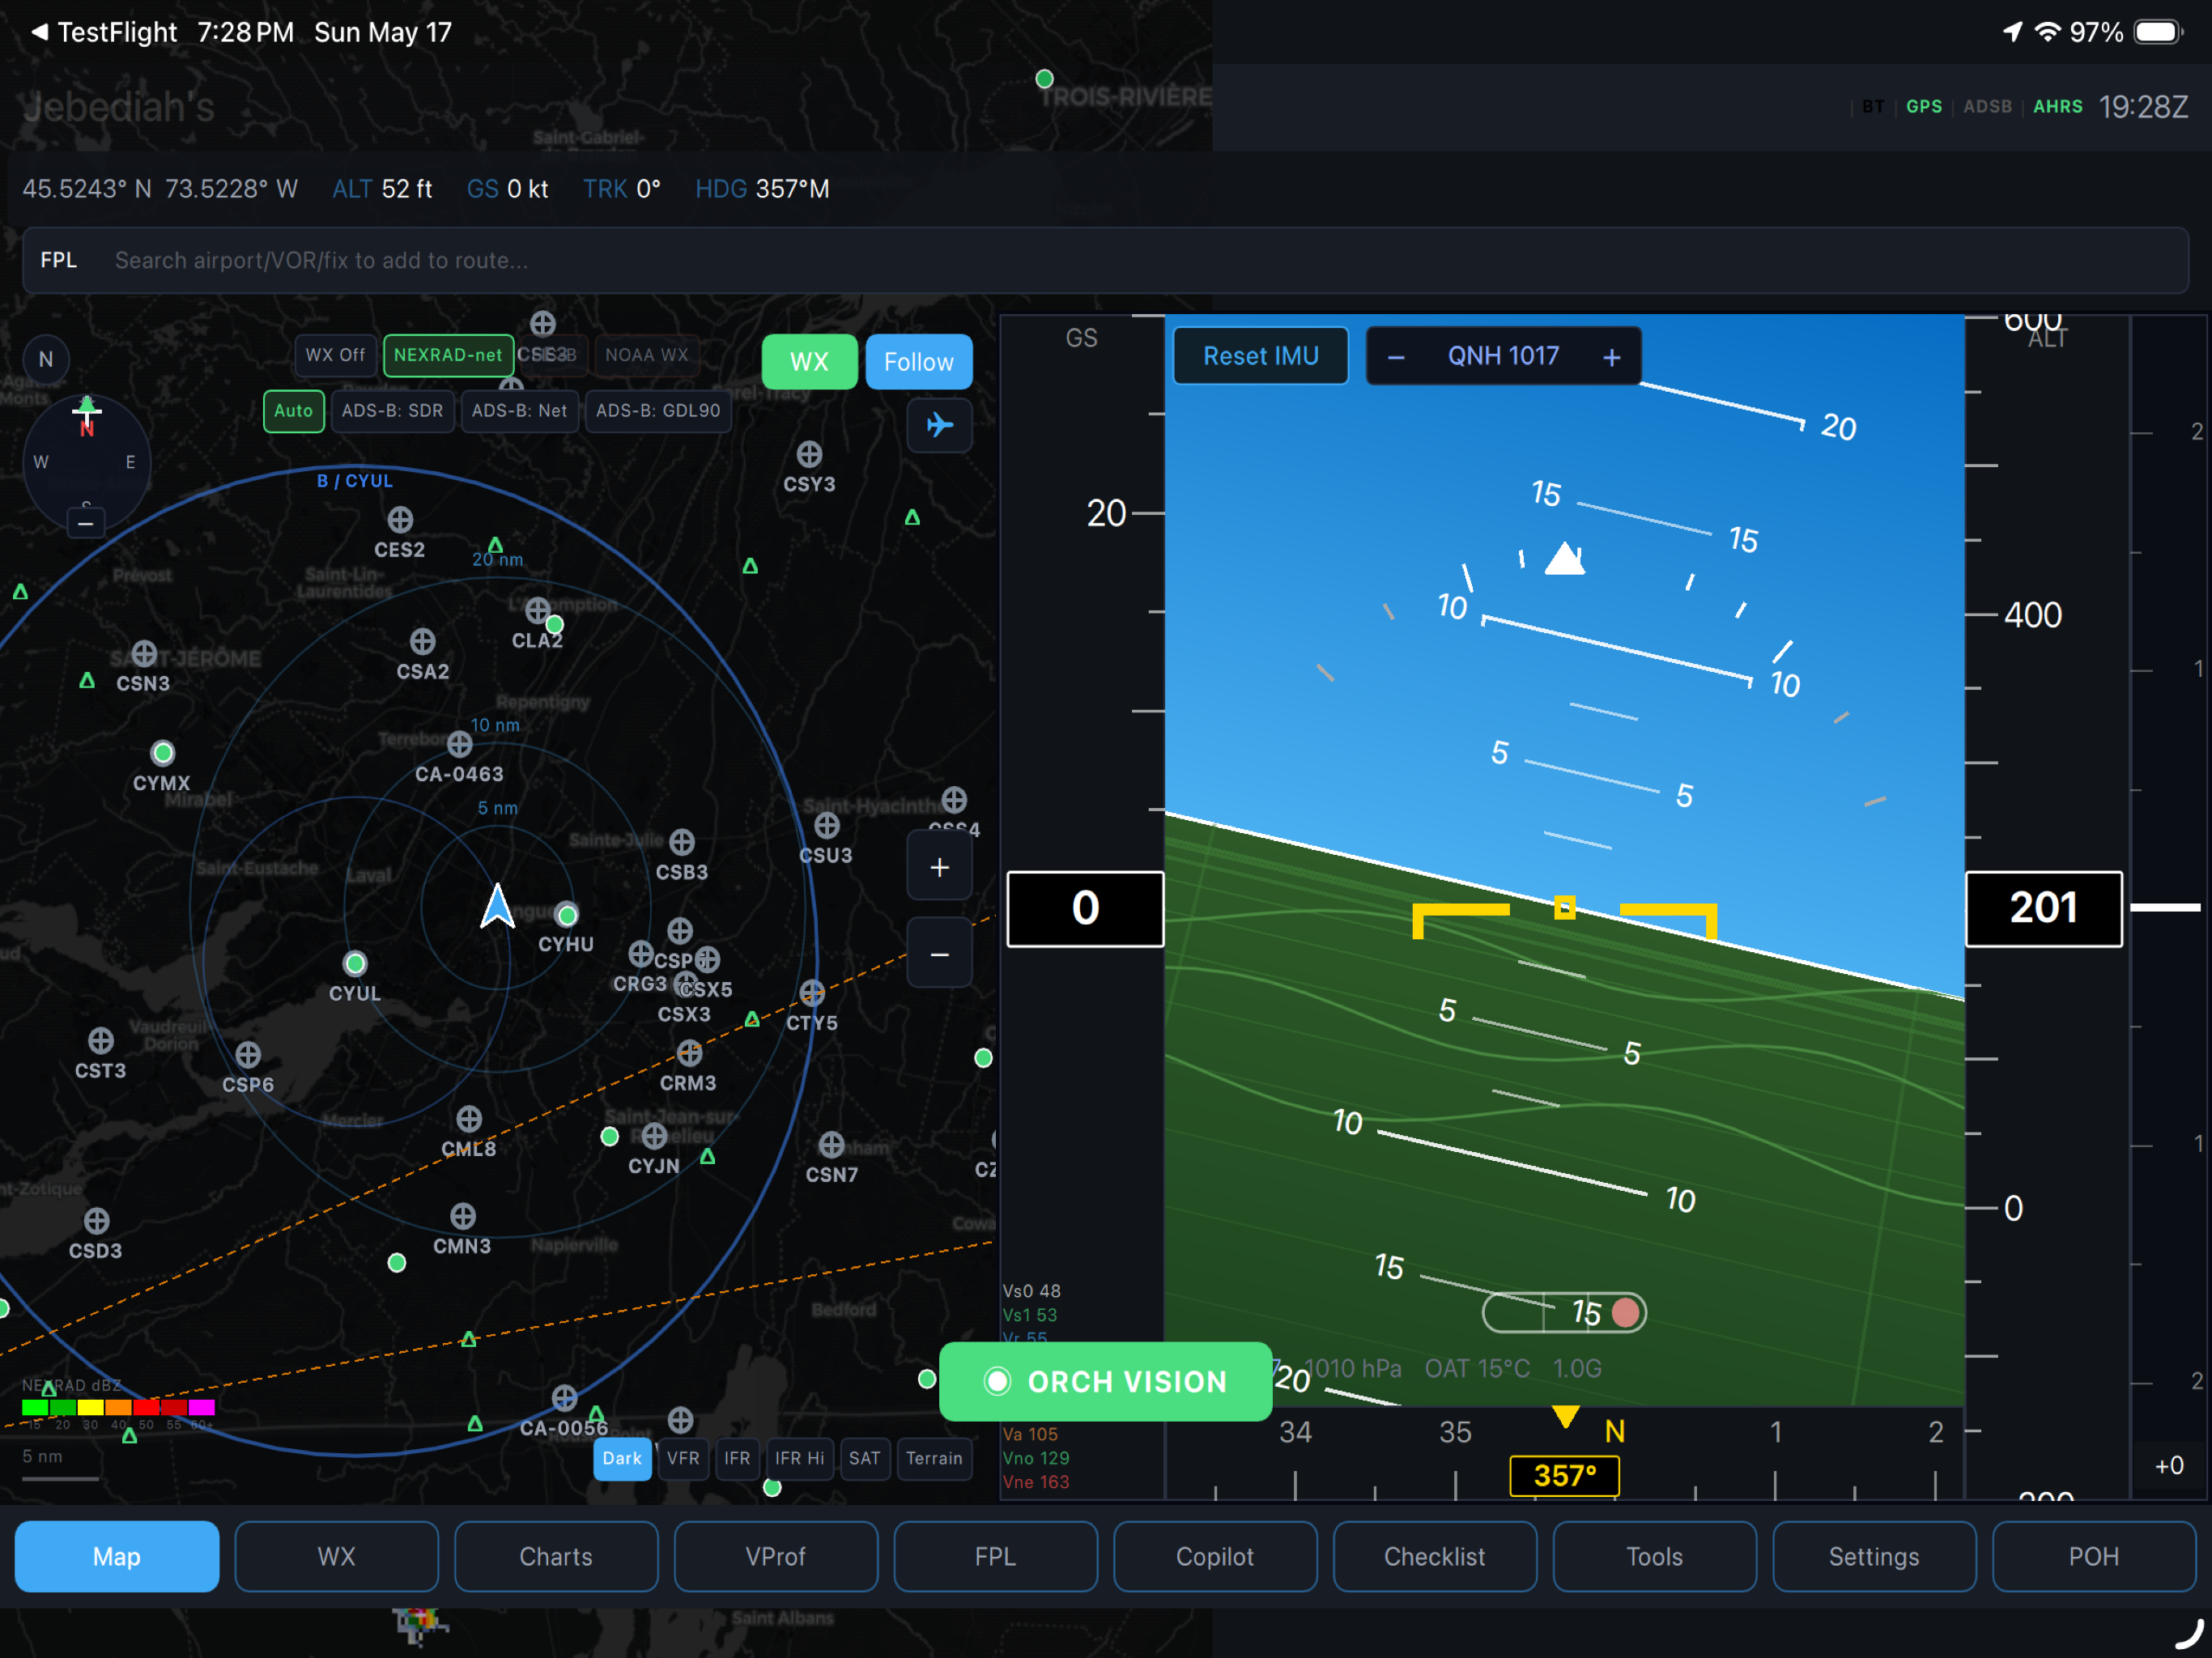Toggle NEXRAD-net weather source
Viewport: 2212px width, 1658px height.
(x=448, y=355)
